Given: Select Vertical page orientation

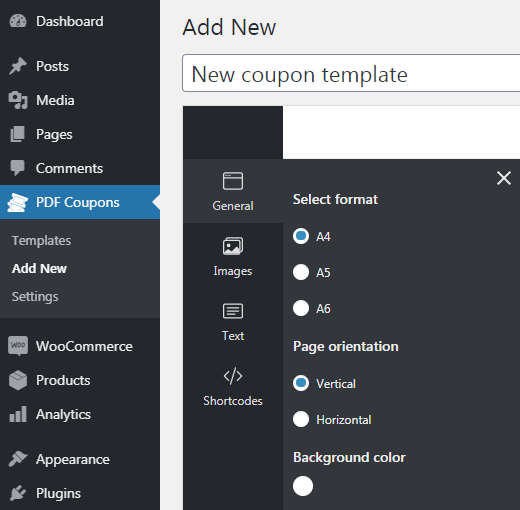Looking at the screenshot, I should [x=301, y=383].
